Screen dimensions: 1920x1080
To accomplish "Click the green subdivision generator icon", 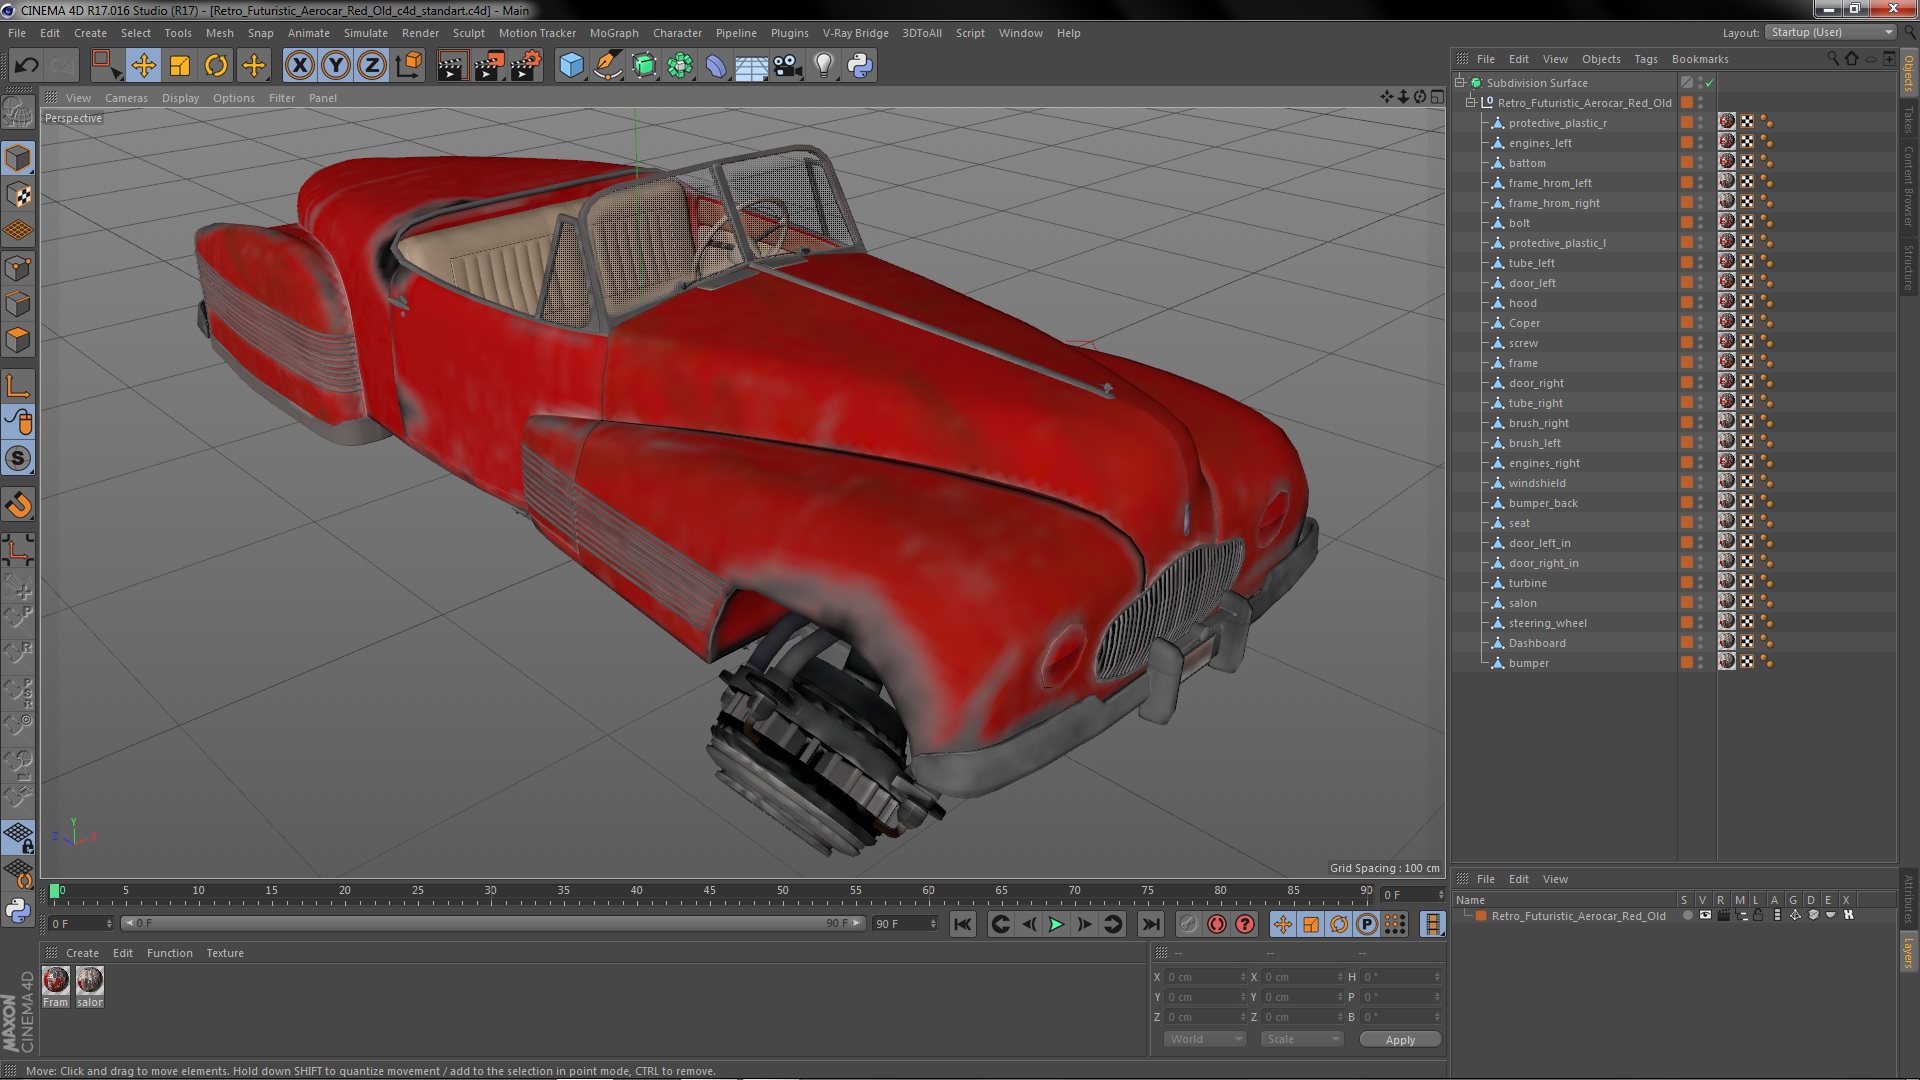I will point(644,66).
